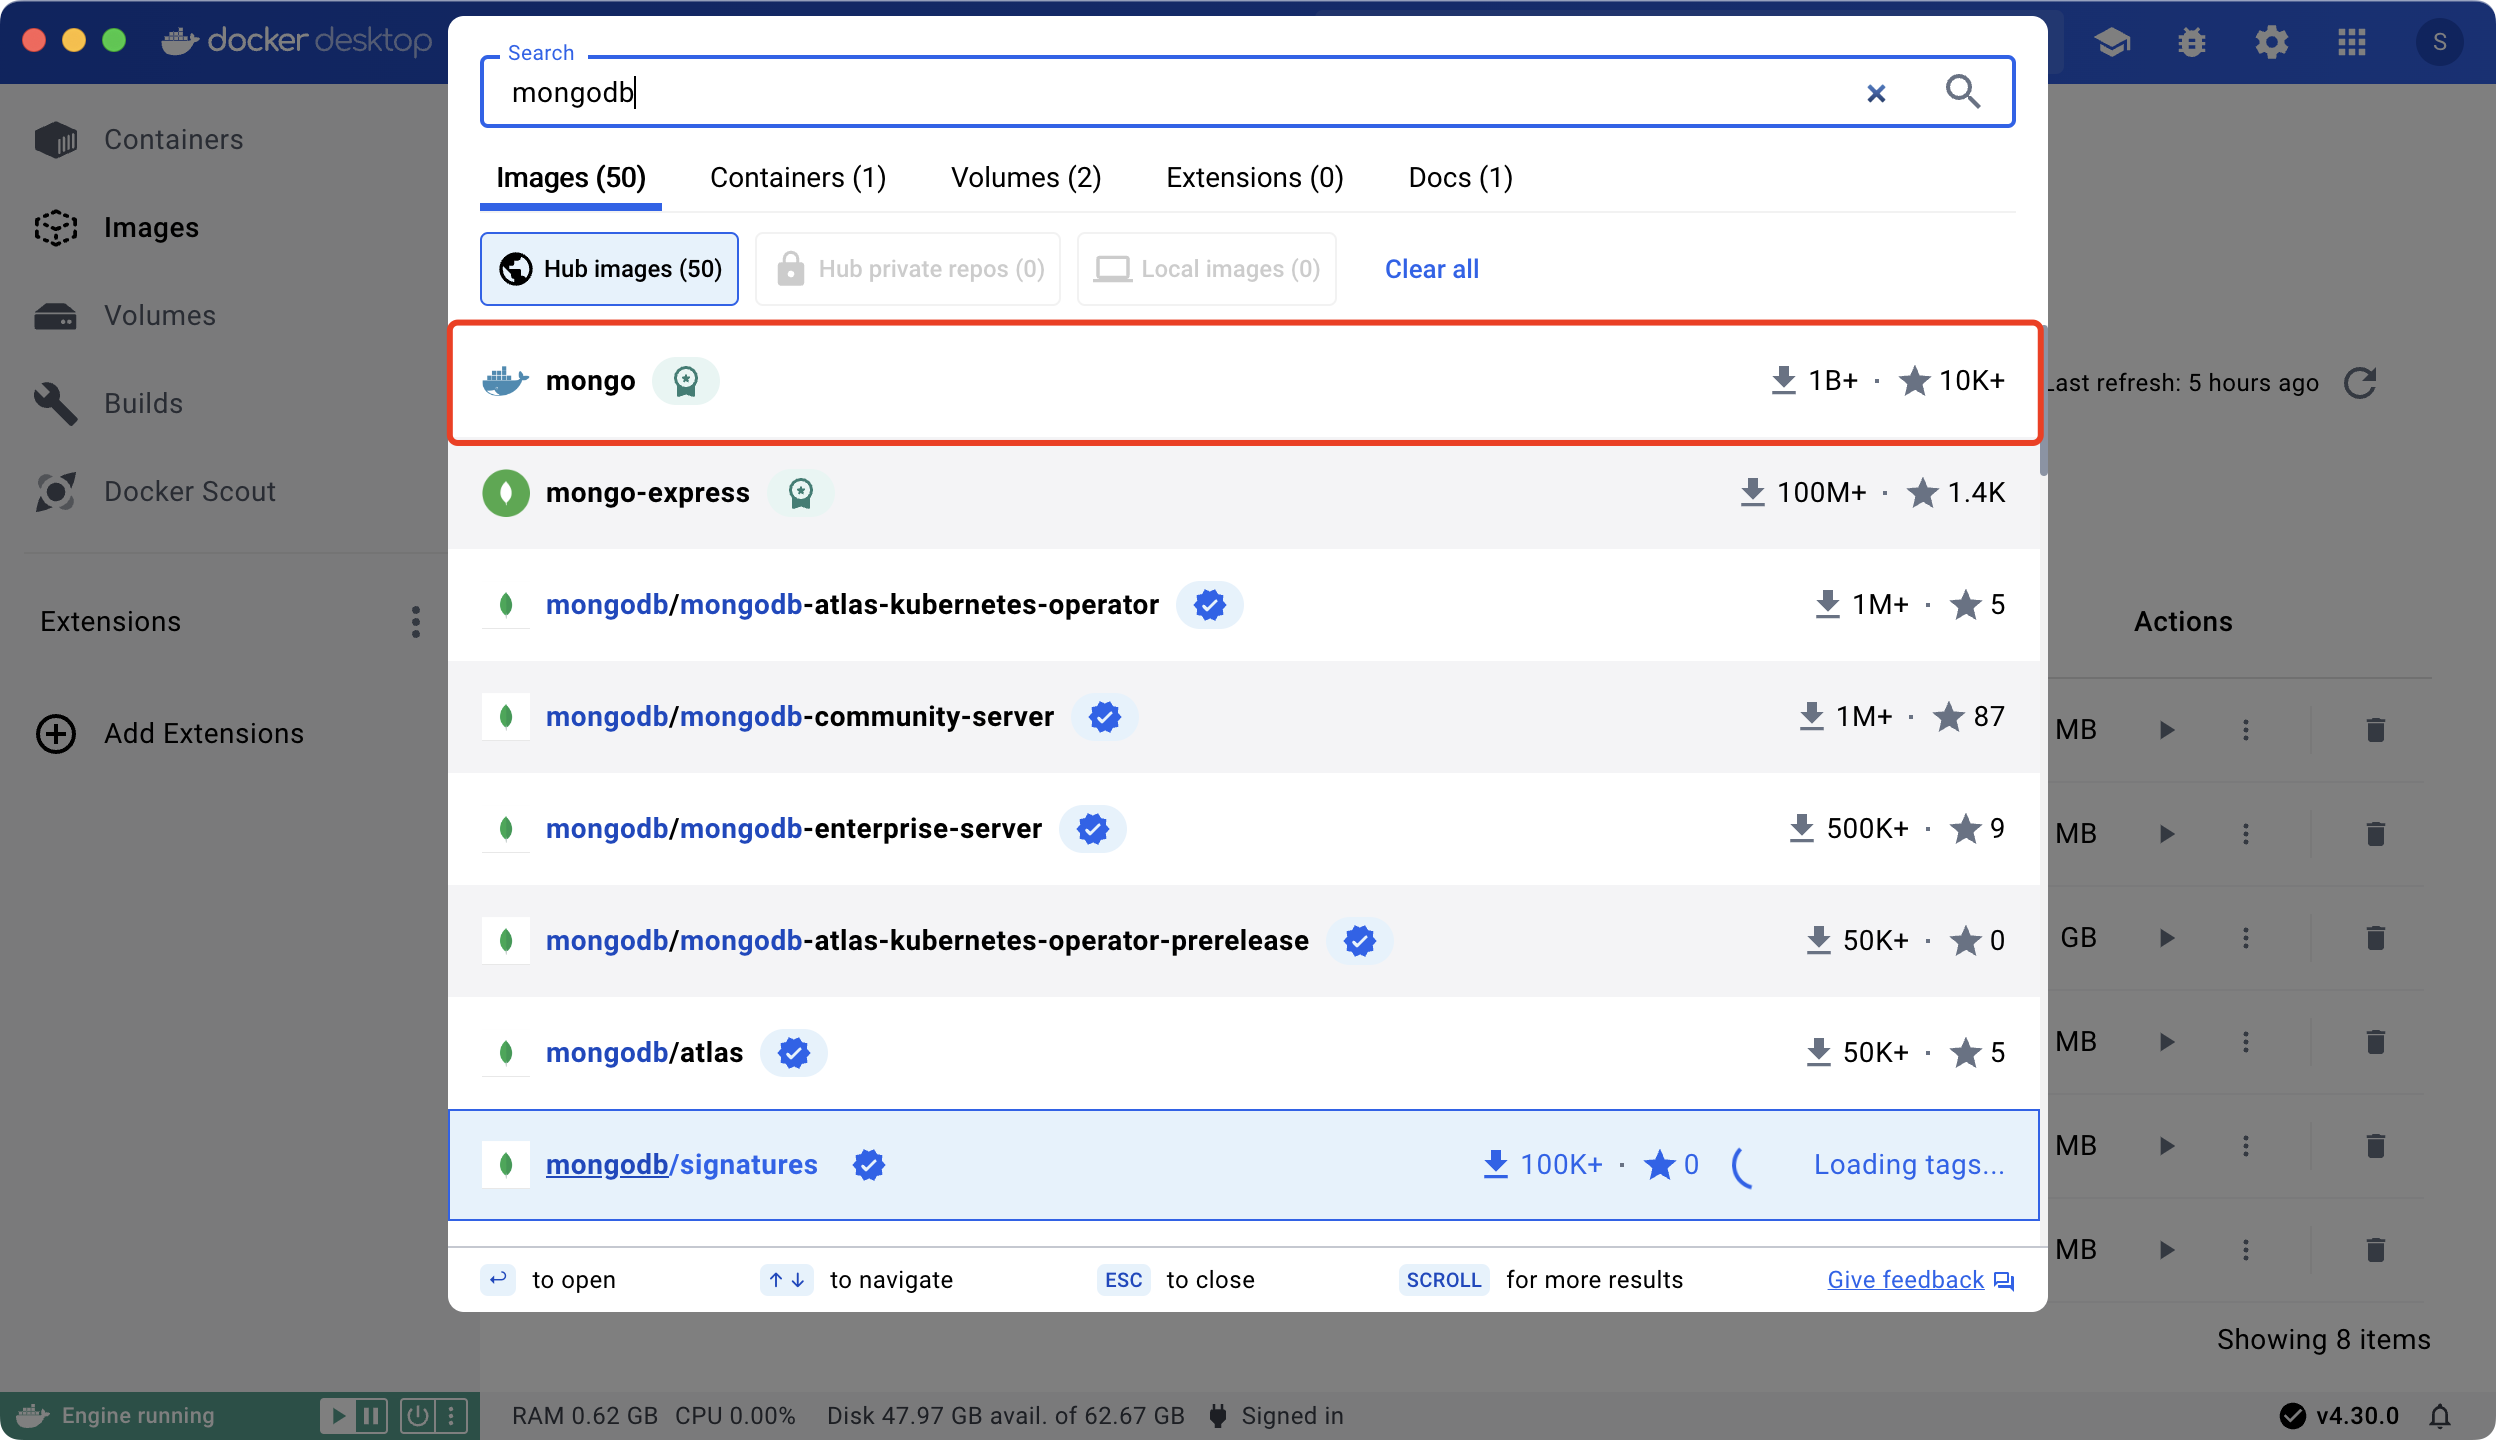Click the Clear all filters link

tap(1432, 269)
